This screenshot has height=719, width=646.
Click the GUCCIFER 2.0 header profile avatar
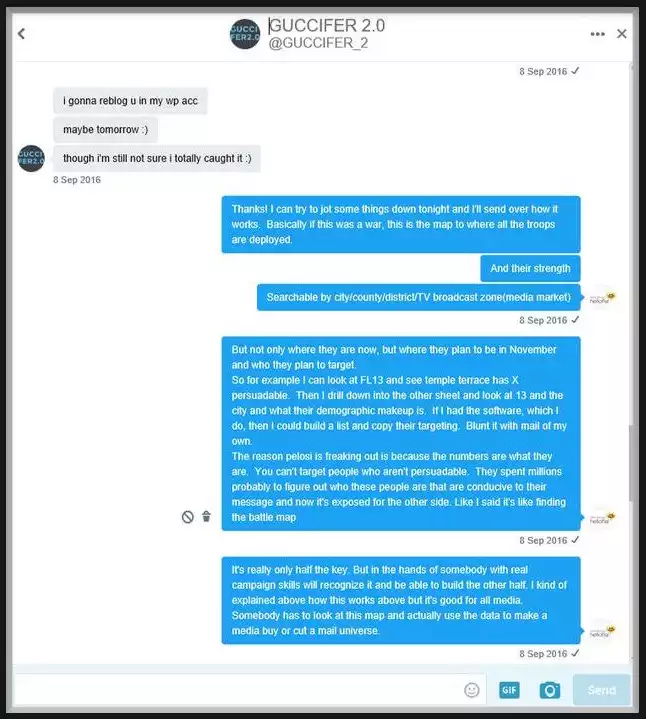tap(245, 33)
